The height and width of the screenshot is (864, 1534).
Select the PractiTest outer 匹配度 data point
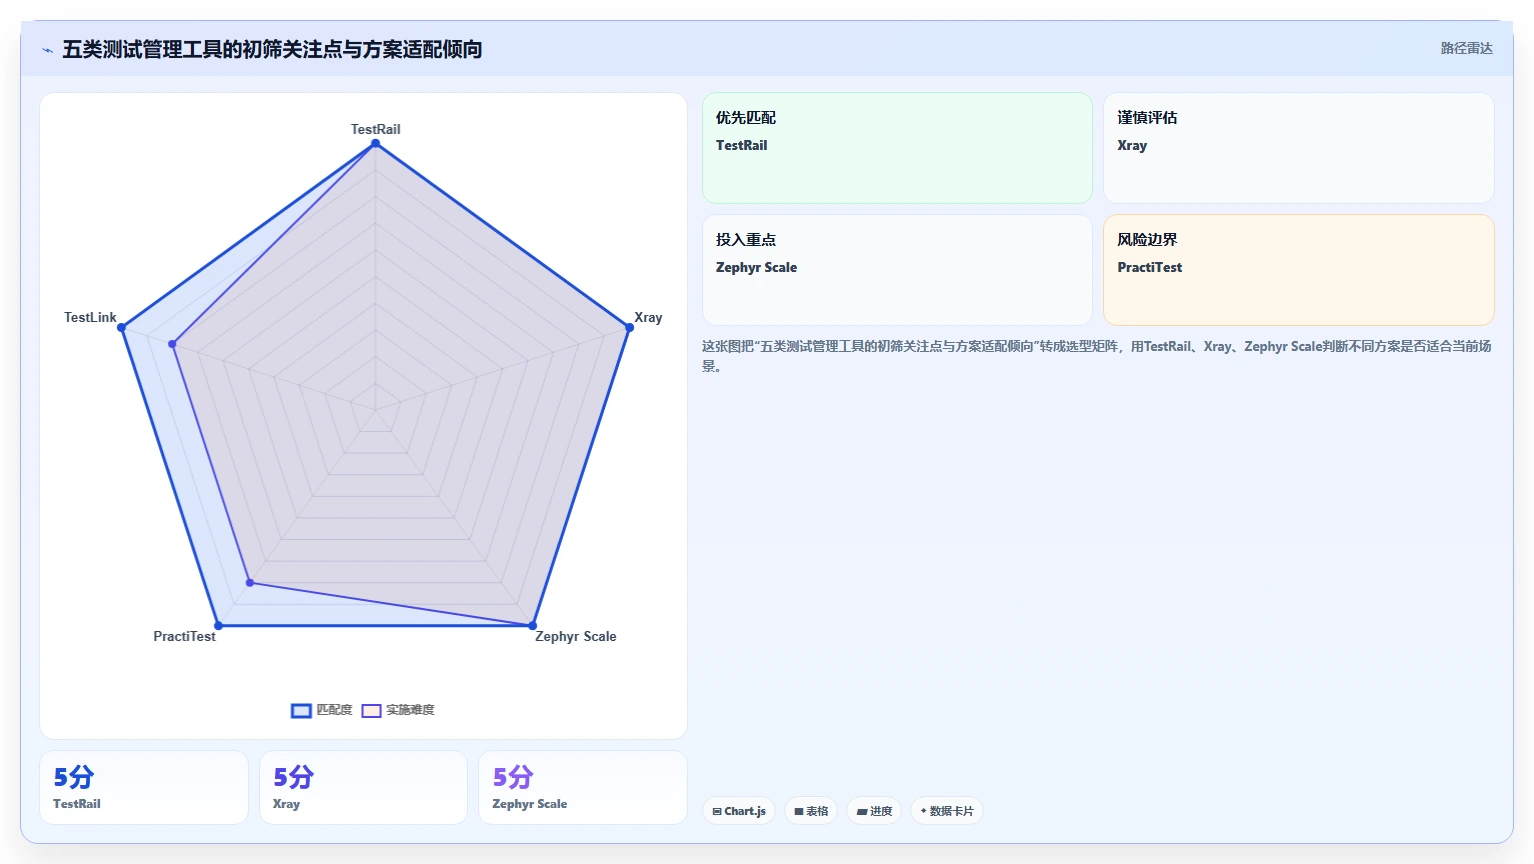click(218, 626)
